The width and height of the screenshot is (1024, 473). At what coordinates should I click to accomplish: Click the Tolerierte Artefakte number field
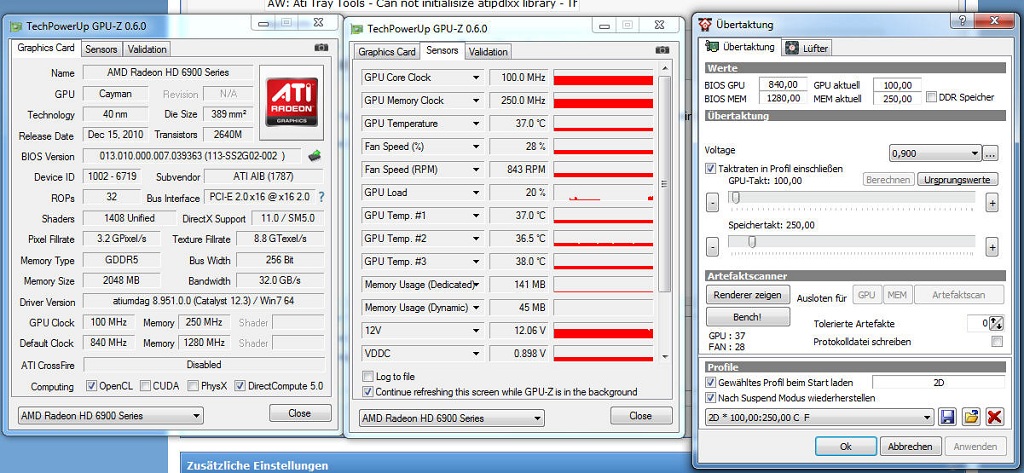pyautogui.click(x=978, y=323)
